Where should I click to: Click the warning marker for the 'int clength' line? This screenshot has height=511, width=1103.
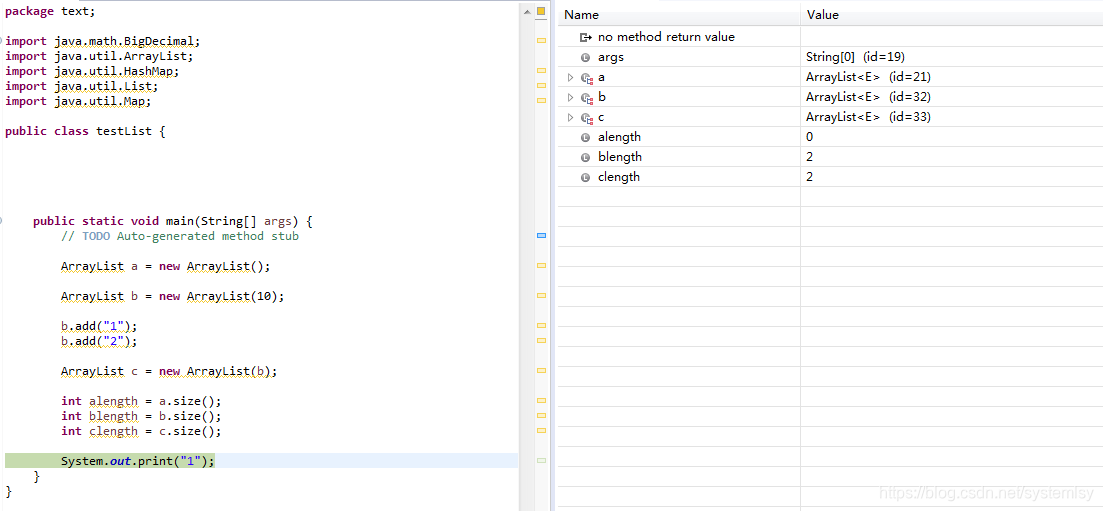[542, 430]
